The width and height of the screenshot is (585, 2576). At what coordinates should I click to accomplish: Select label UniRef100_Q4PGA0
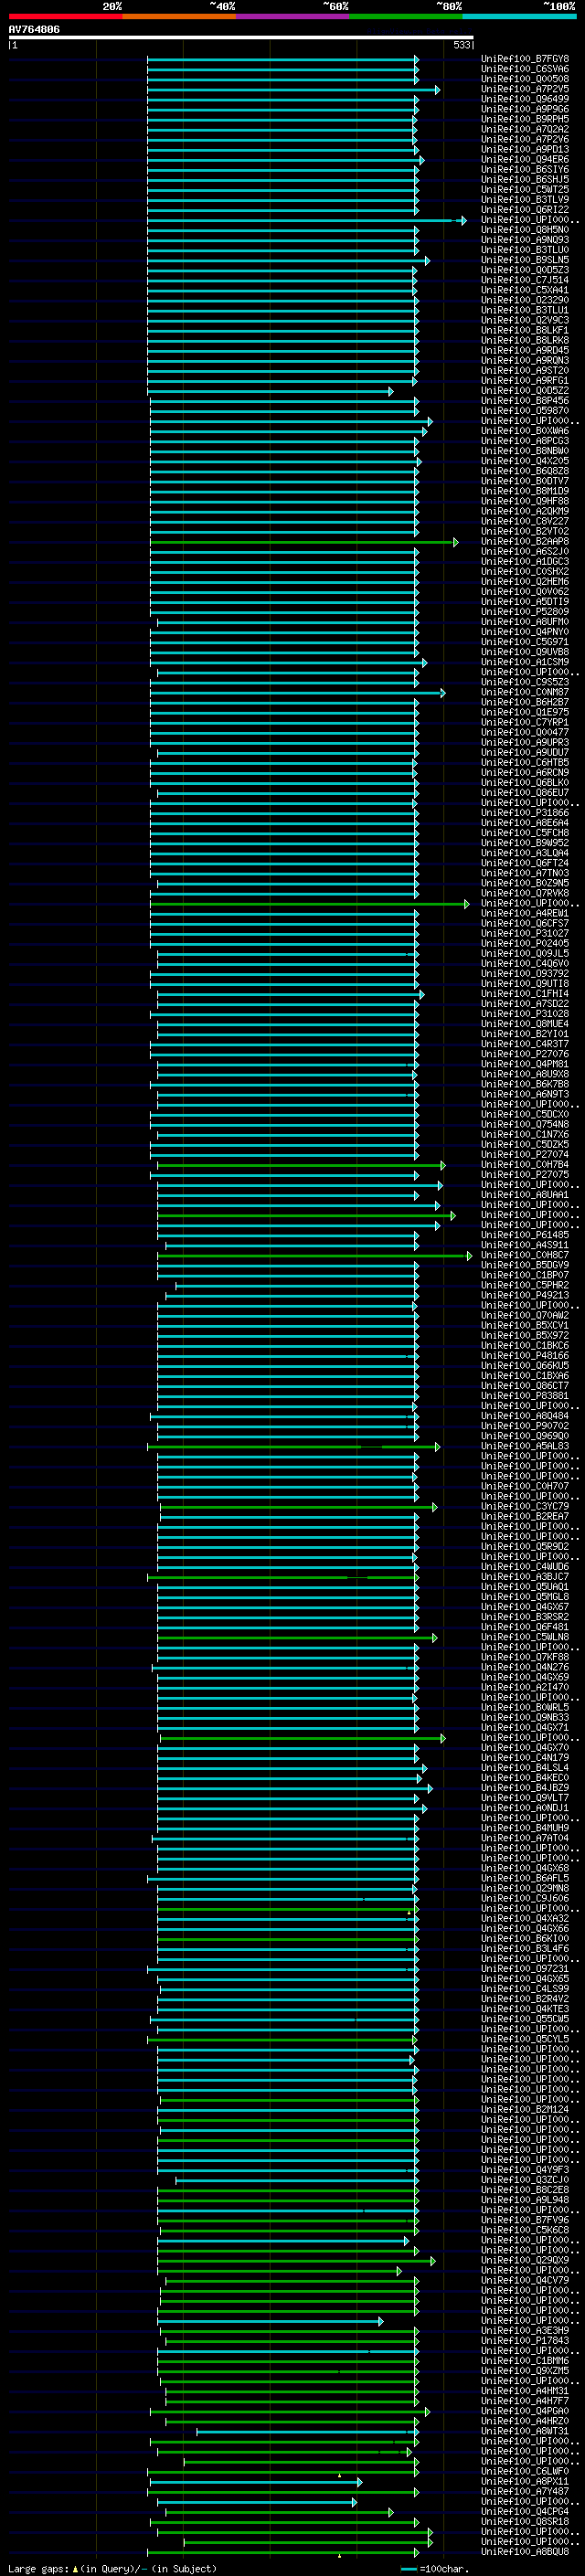[x=524, y=2411]
